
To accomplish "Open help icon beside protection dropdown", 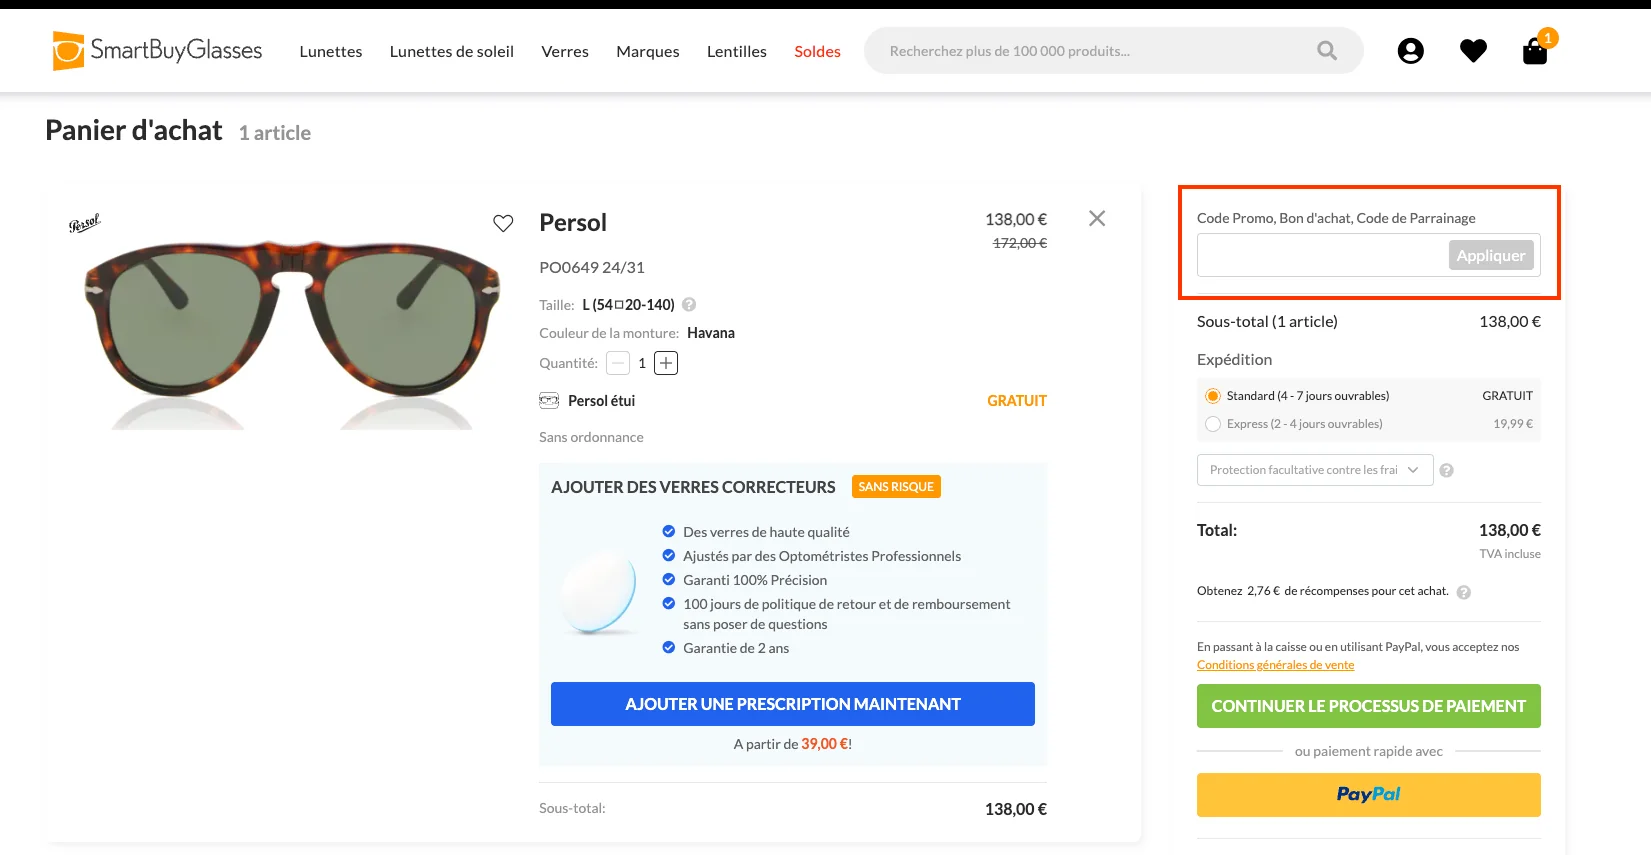I will 1446,470.
